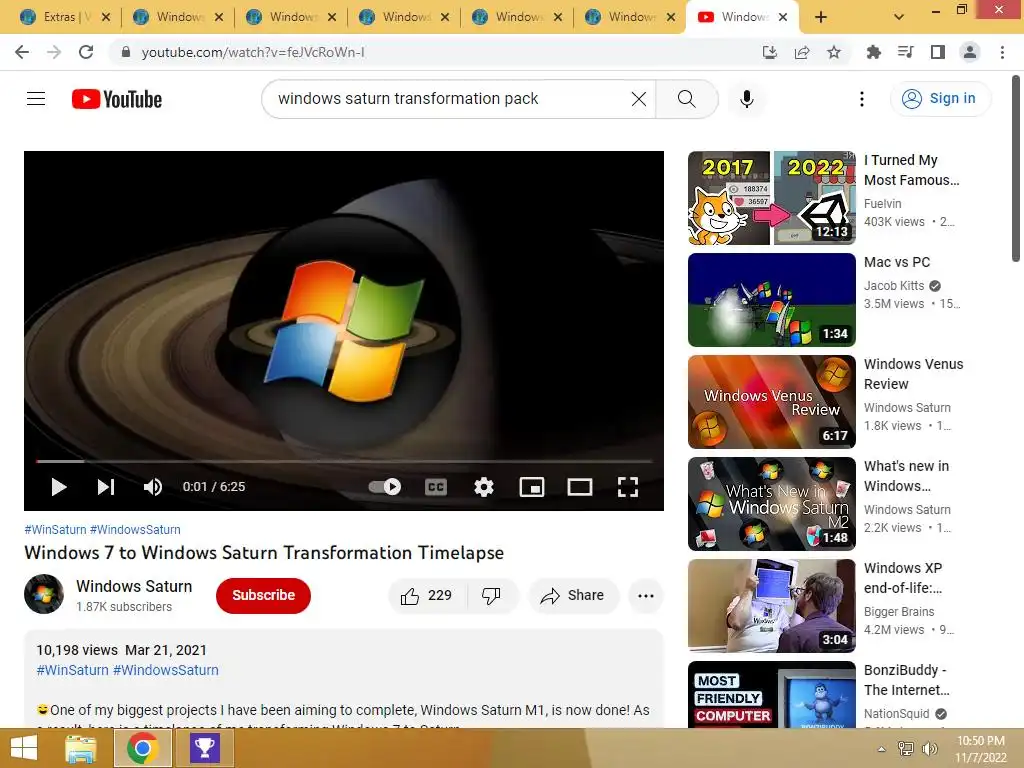
Task: Reload the current page
Action: [86, 52]
